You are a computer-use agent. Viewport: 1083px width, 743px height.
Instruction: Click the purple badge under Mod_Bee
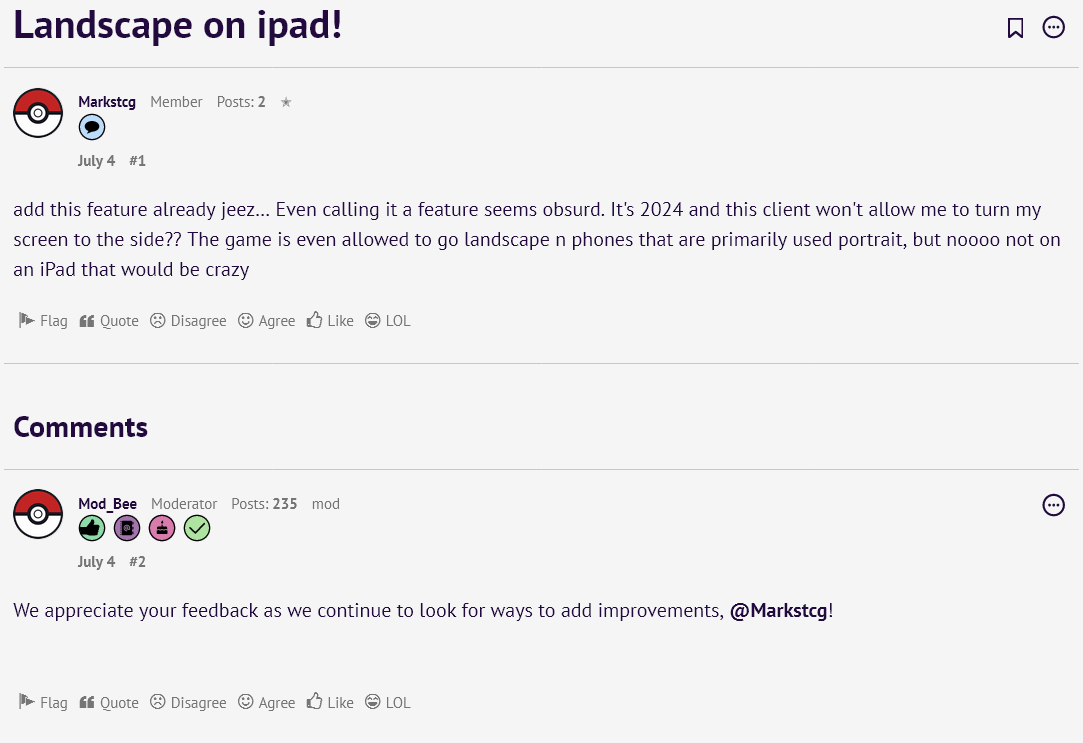pyautogui.click(x=127, y=528)
